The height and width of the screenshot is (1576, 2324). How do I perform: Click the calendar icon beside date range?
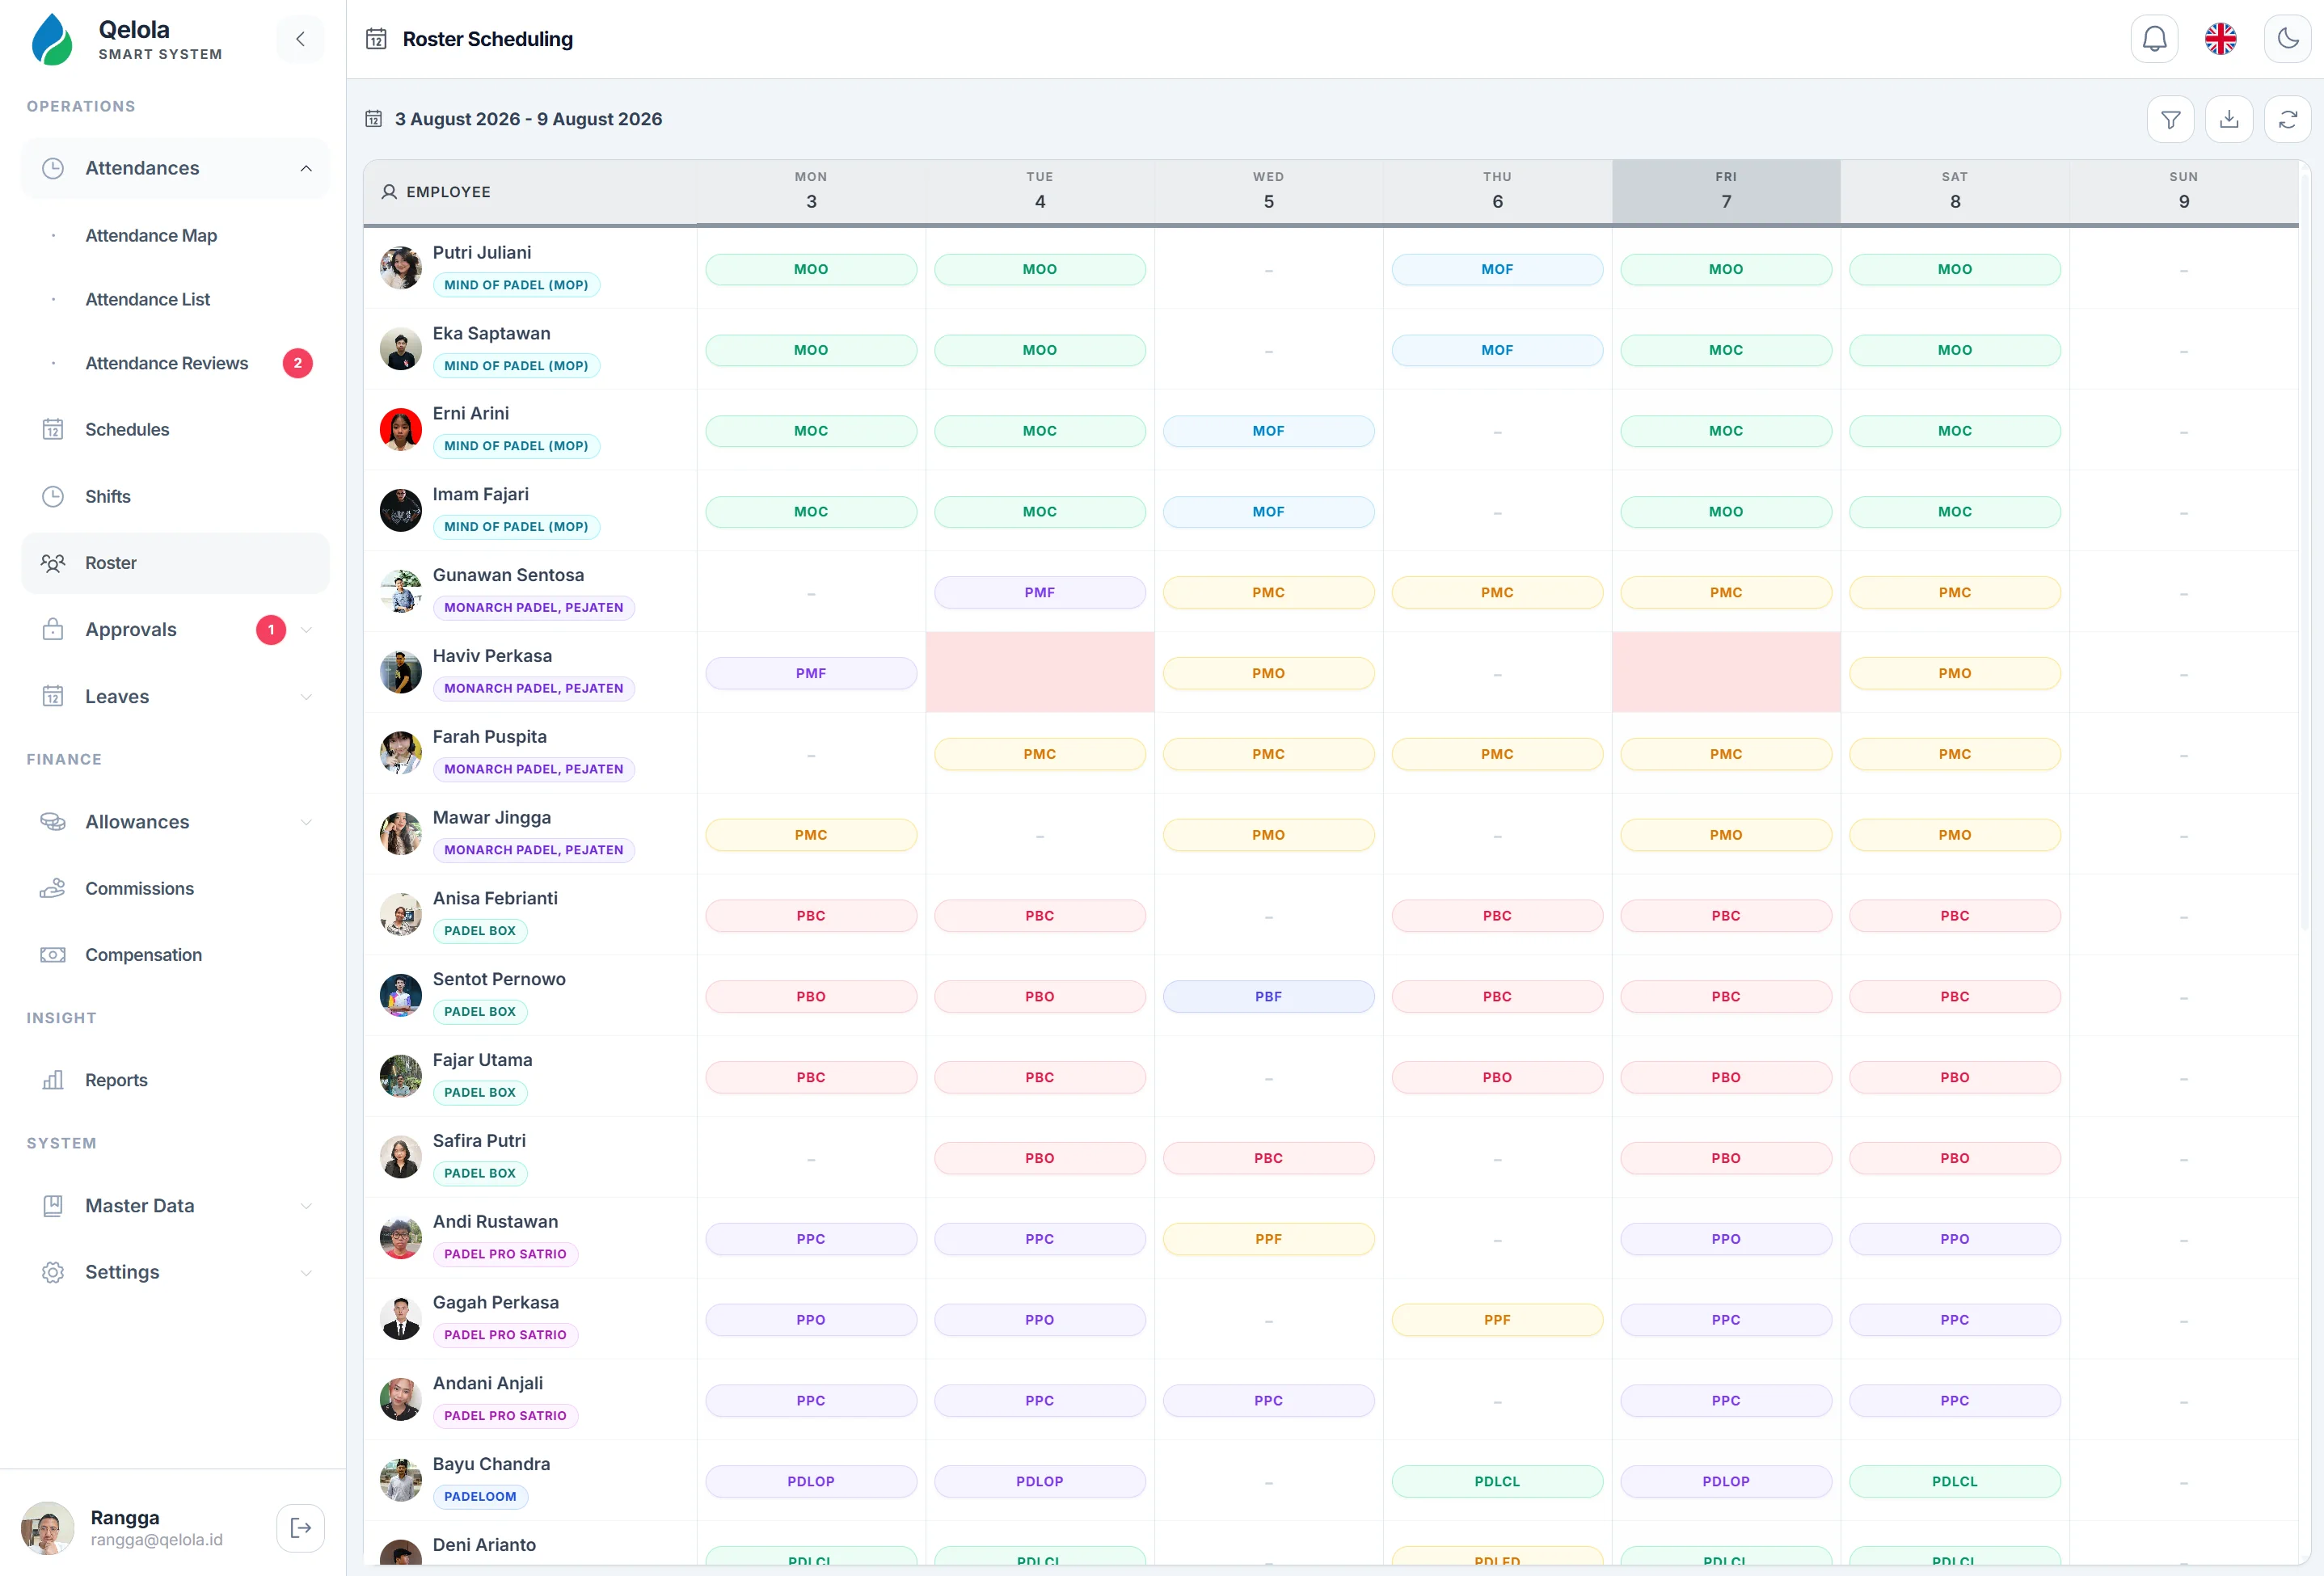click(374, 119)
